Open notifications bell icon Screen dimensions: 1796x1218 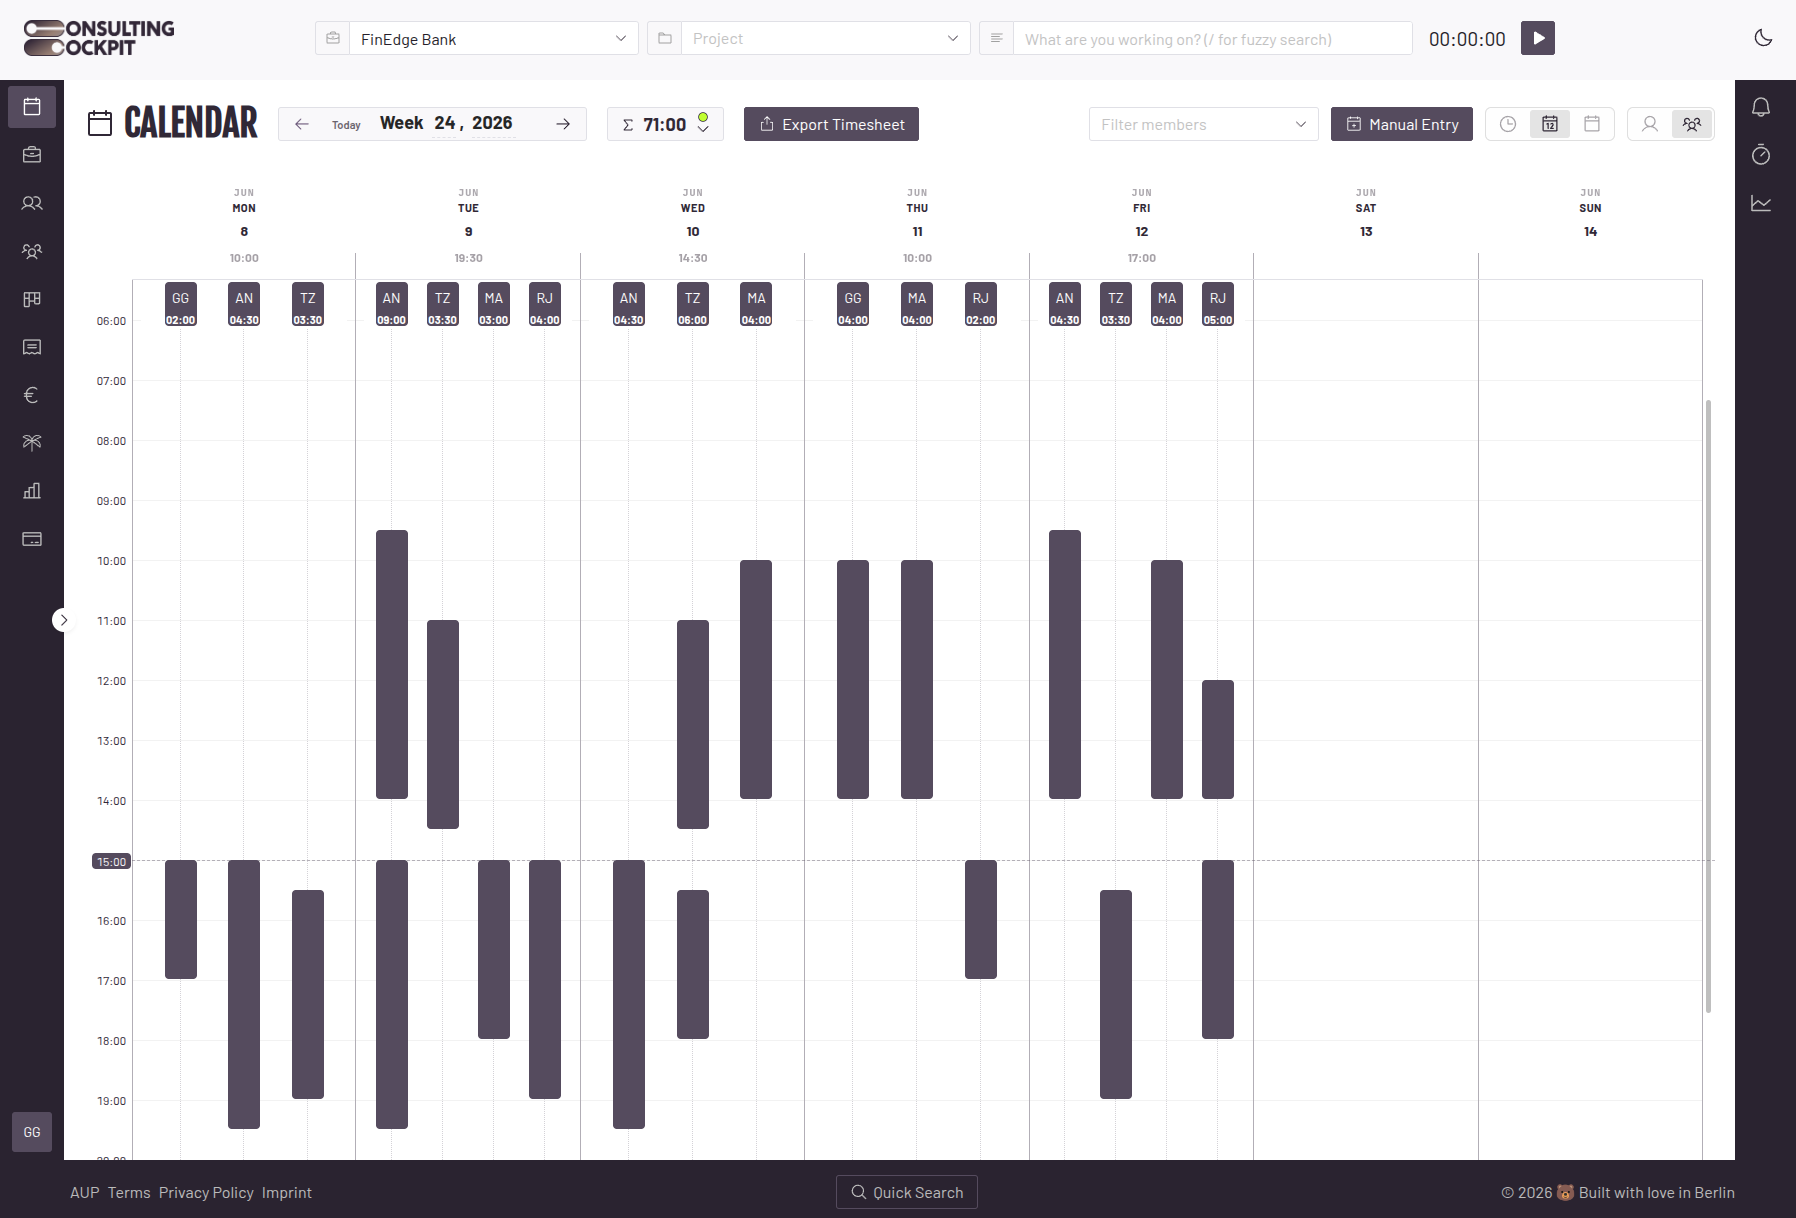1761,107
